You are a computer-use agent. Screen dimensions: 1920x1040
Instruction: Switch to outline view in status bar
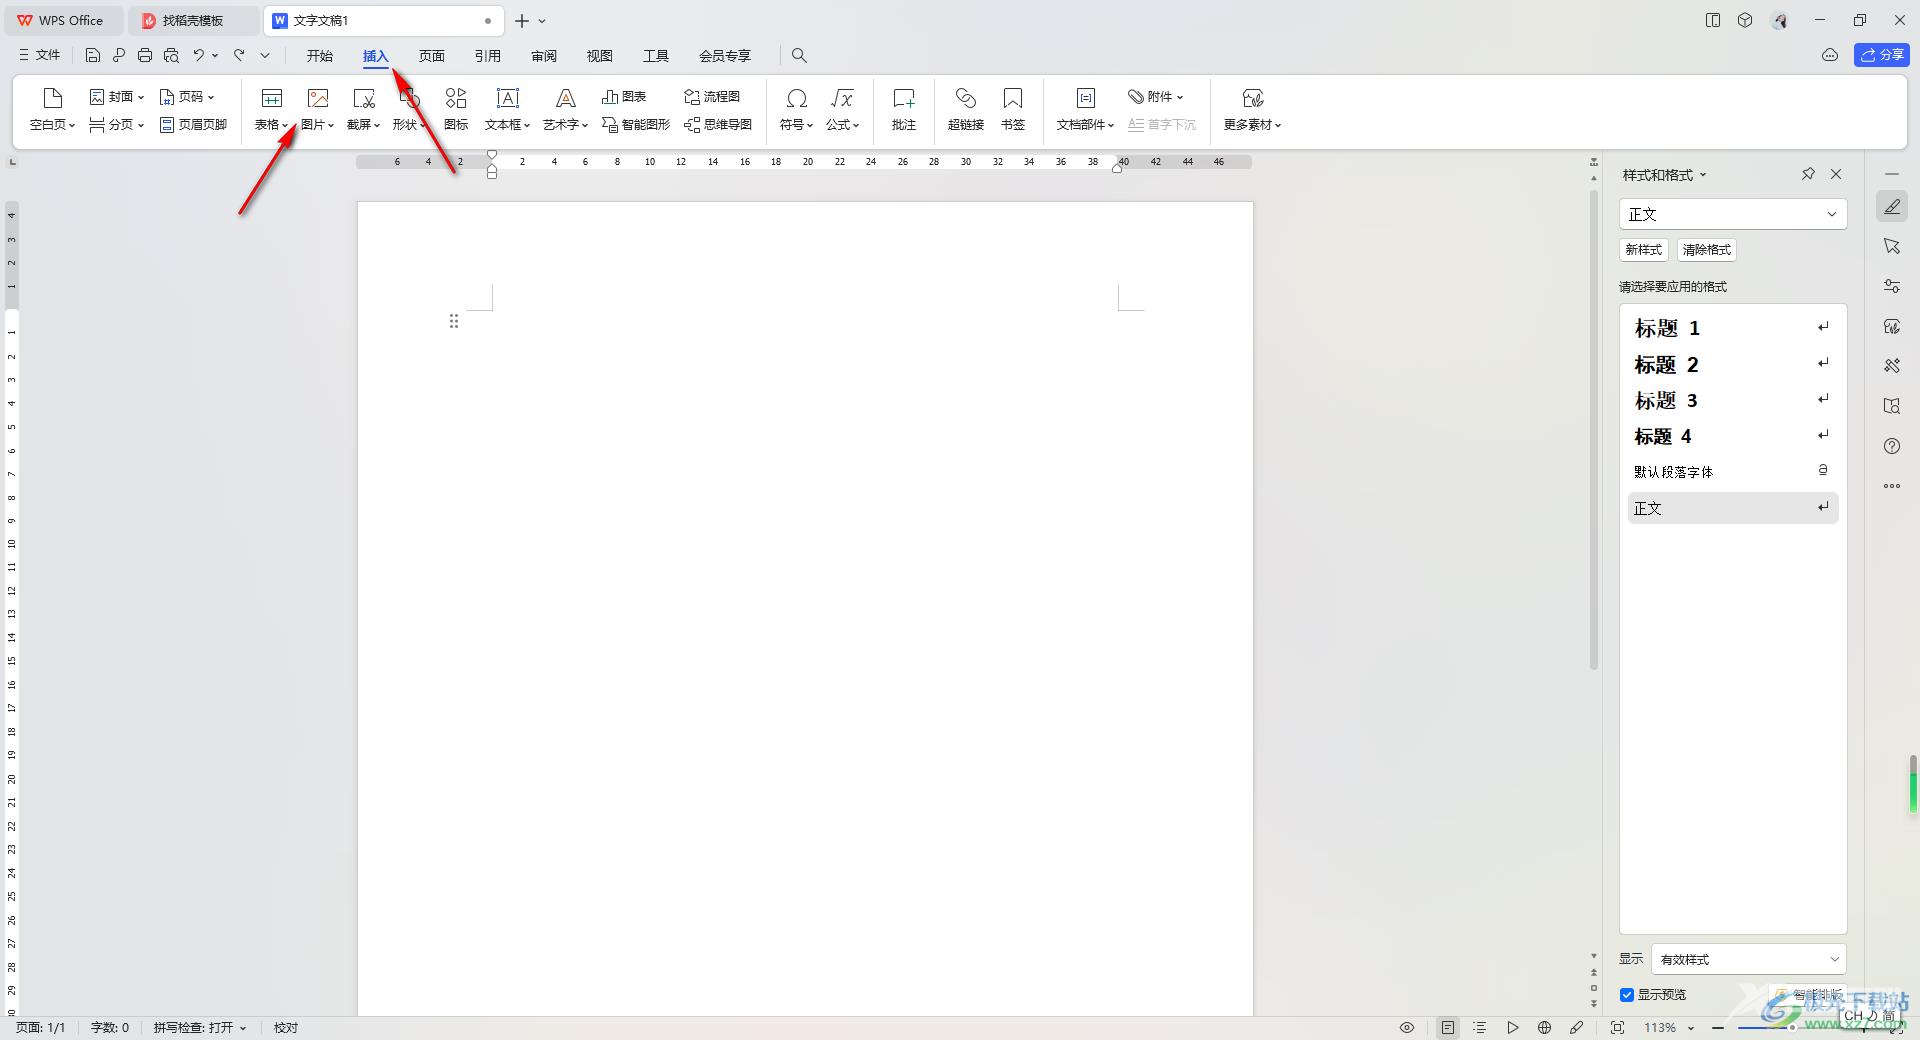[x=1480, y=1027]
